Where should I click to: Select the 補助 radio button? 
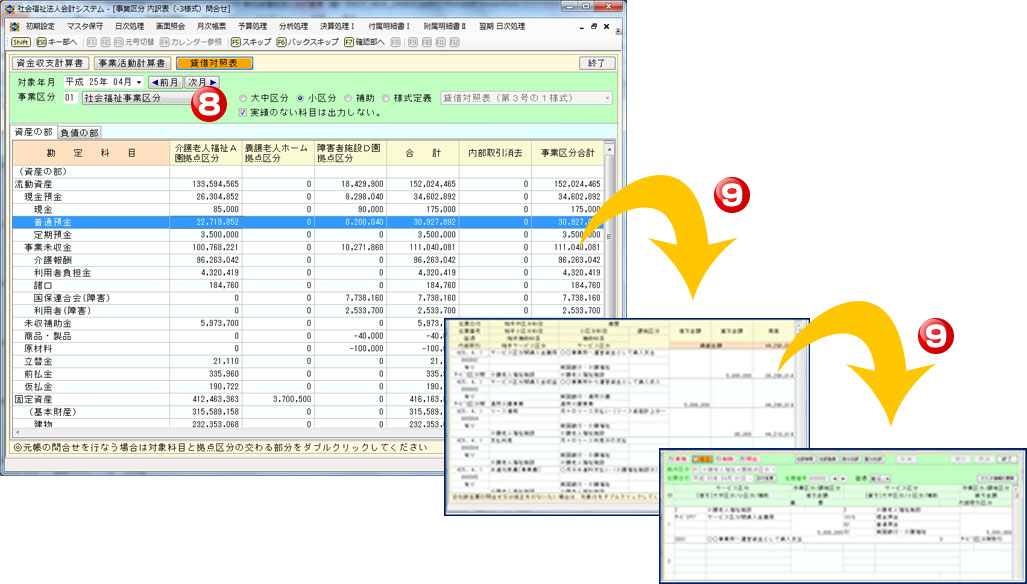[348, 98]
